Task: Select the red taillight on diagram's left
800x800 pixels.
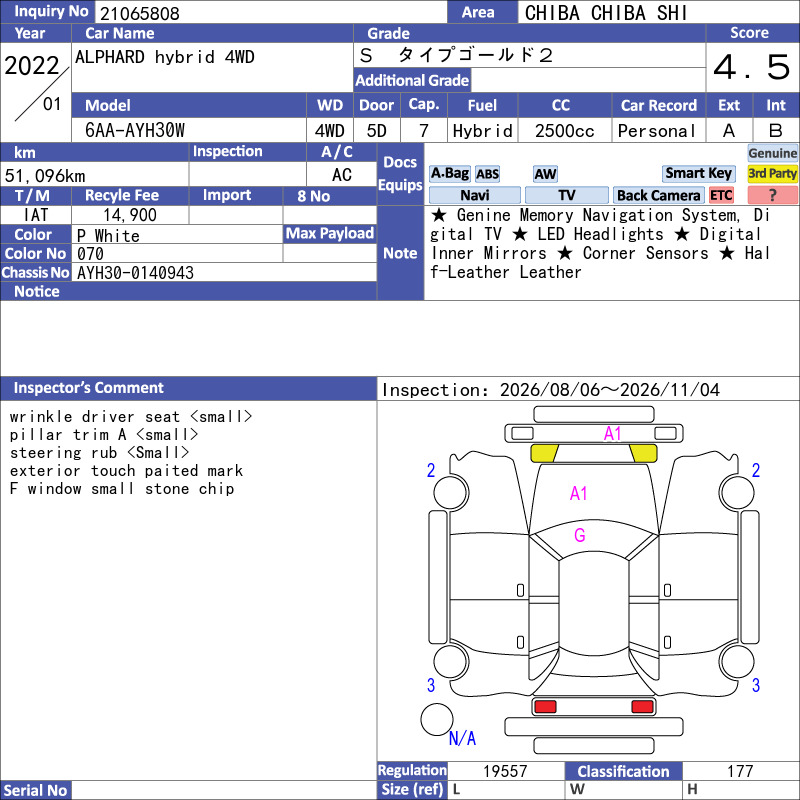Action: (545, 707)
